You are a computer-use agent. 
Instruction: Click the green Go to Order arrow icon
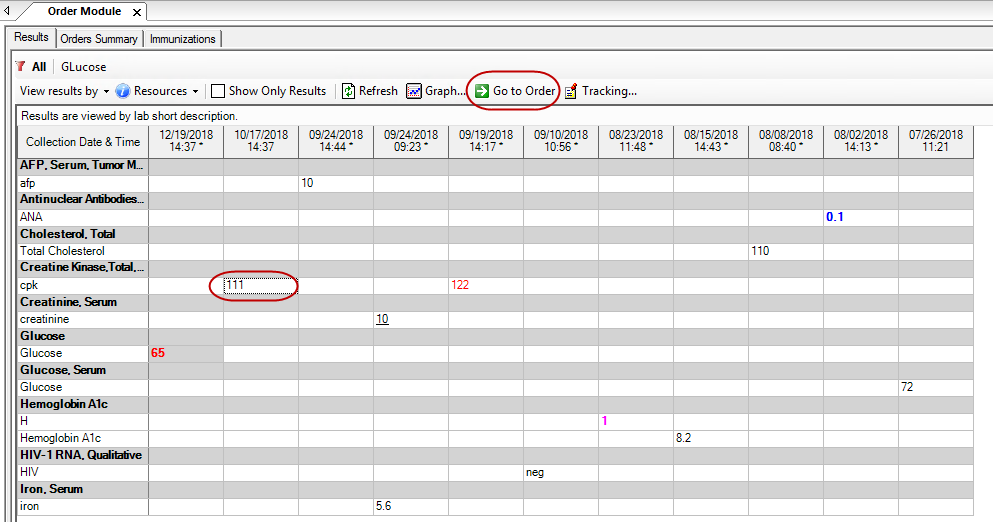coord(482,91)
